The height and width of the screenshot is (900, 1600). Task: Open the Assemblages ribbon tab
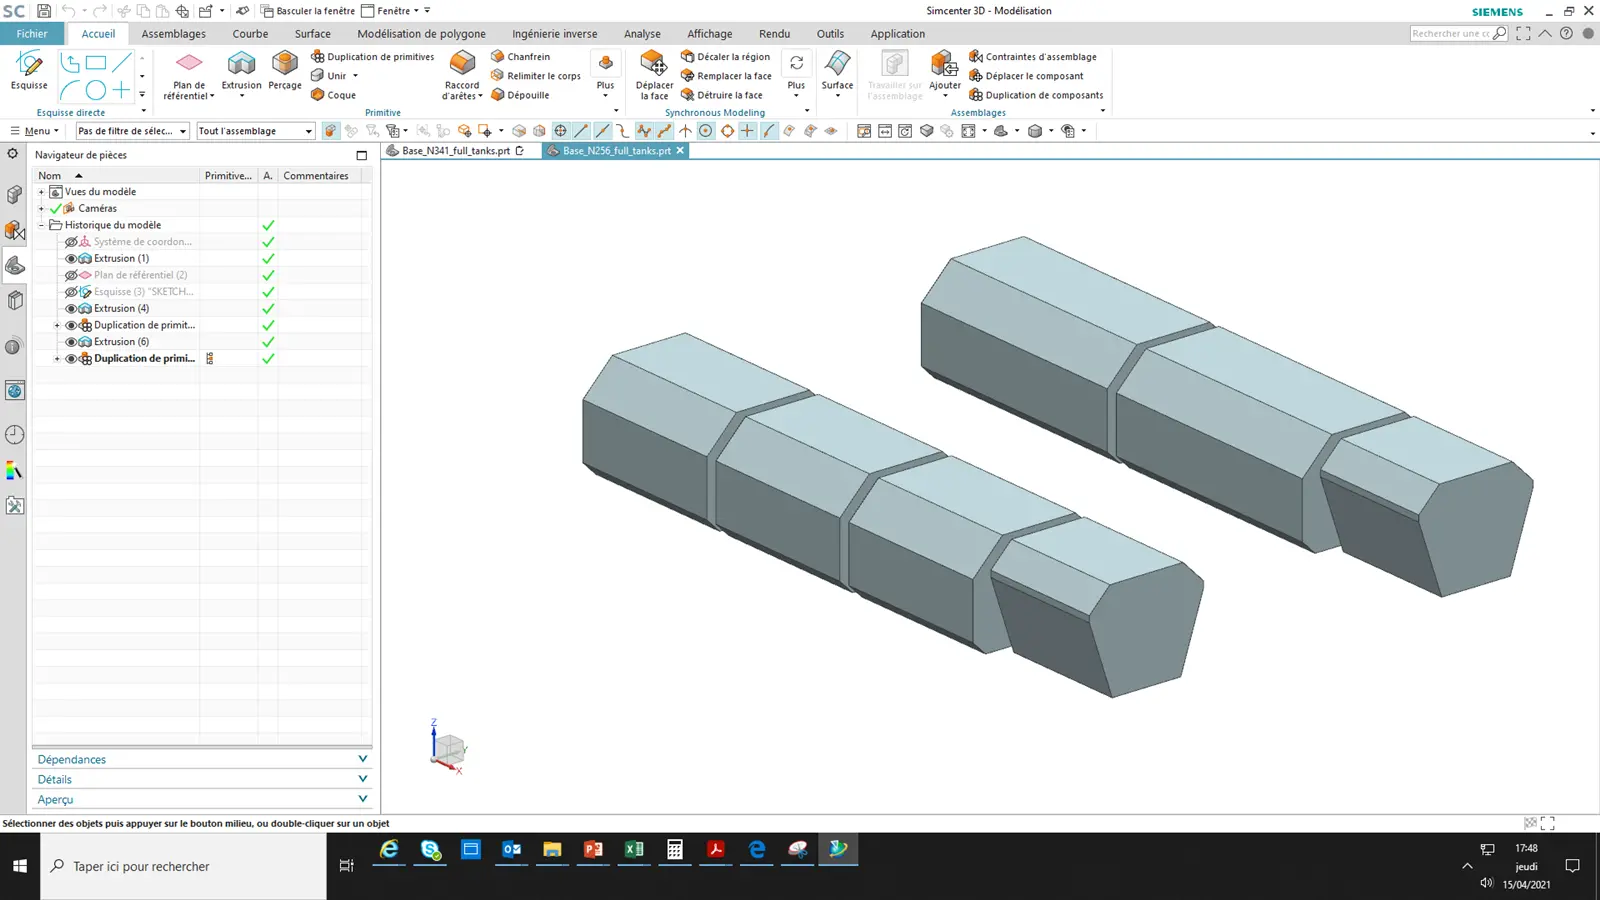point(173,34)
